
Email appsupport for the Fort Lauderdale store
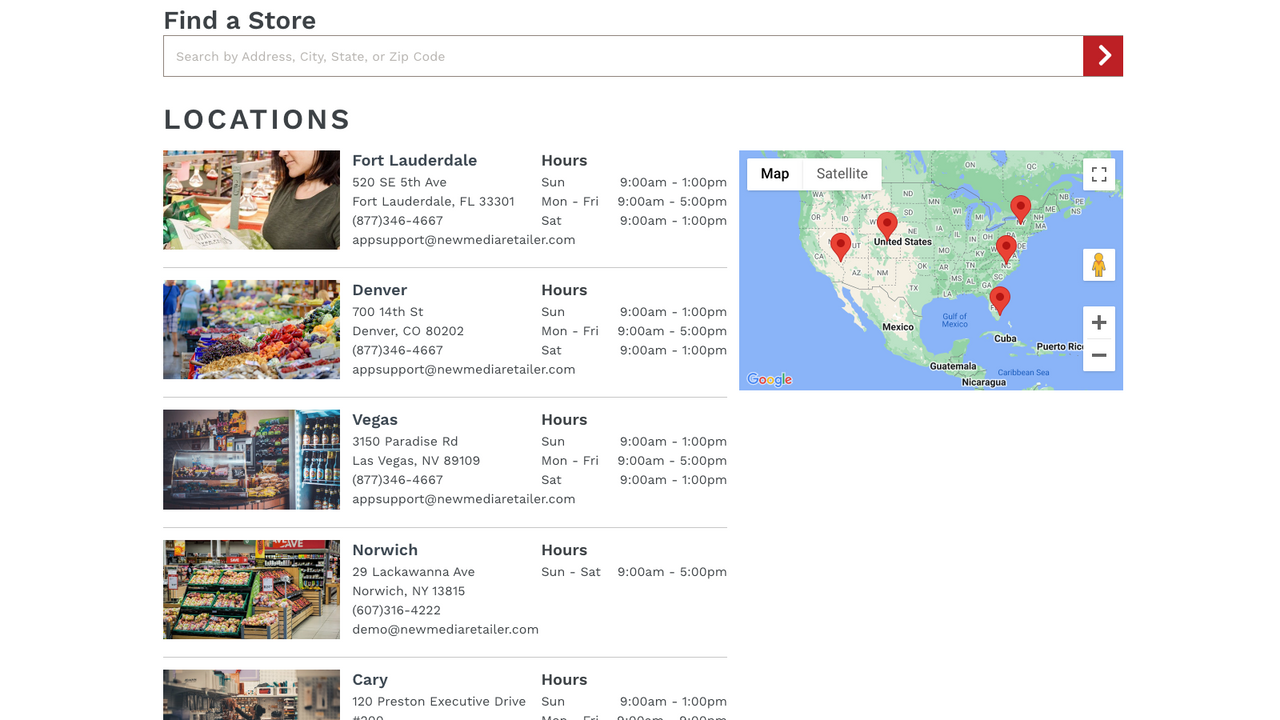coord(463,239)
